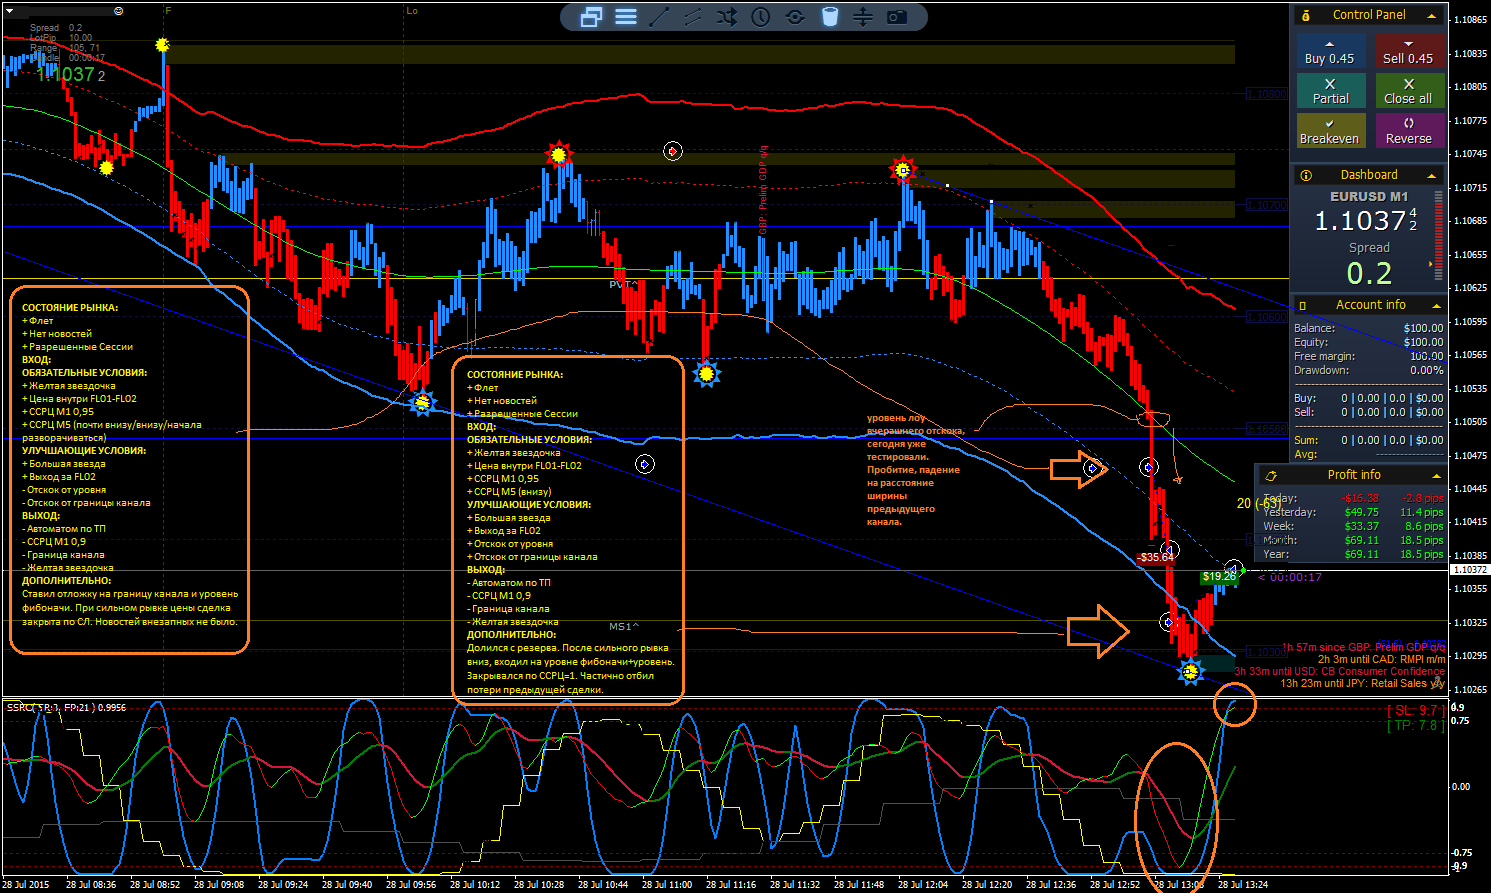This screenshot has width=1491, height=893.
Task: Collapse the Profit info panel
Action: pos(1436,476)
